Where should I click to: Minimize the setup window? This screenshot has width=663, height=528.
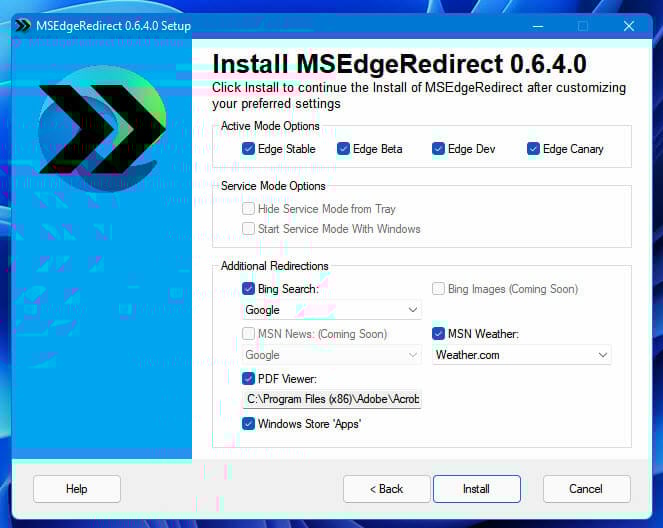click(538, 26)
